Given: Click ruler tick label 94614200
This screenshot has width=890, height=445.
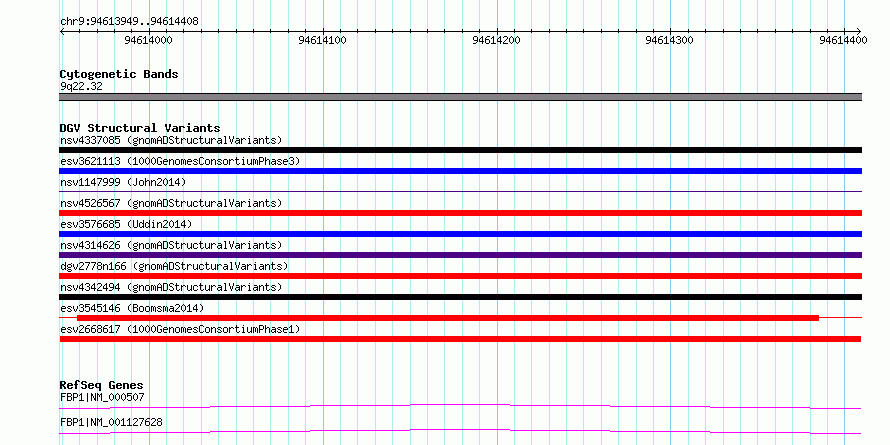Looking at the screenshot, I should tap(496, 41).
